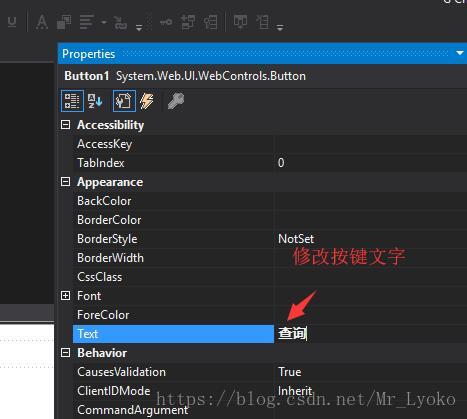Click the table layout icon before the separator
Image resolution: width=467 pixels, height=419 pixels.
(x=211, y=22)
